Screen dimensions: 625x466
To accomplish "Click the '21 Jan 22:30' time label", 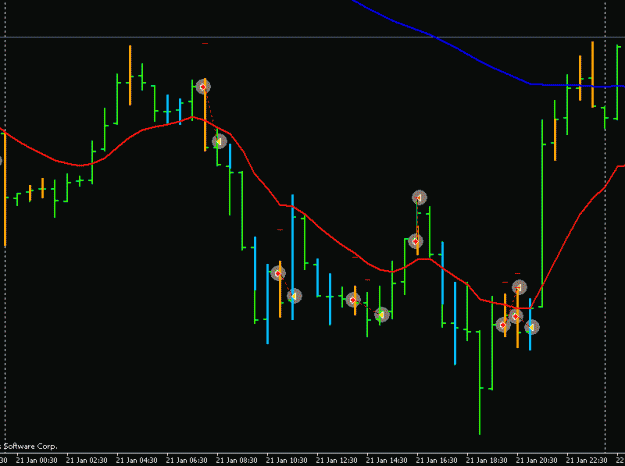I will [x=587, y=460].
